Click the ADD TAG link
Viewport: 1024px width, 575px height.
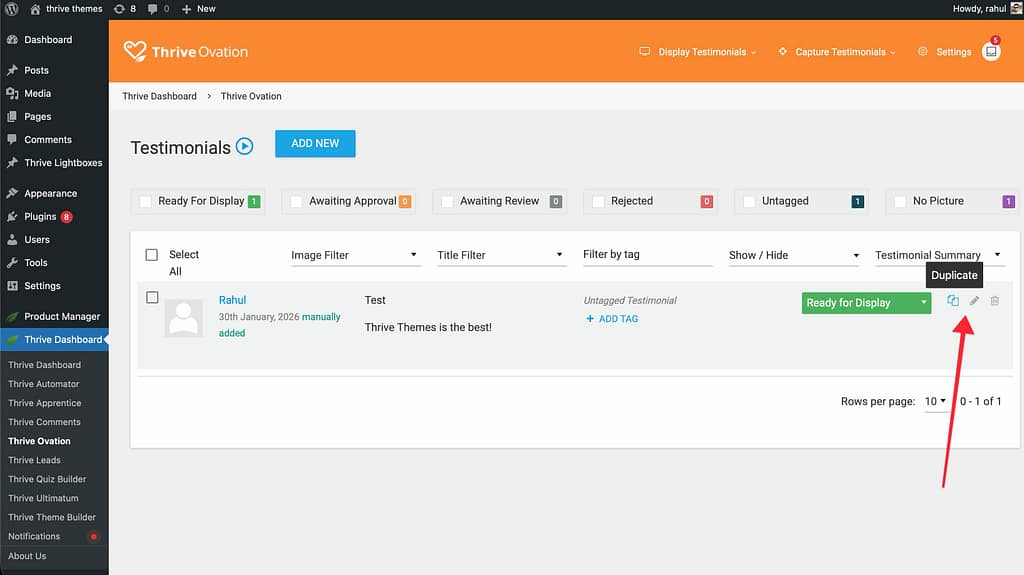coord(612,319)
